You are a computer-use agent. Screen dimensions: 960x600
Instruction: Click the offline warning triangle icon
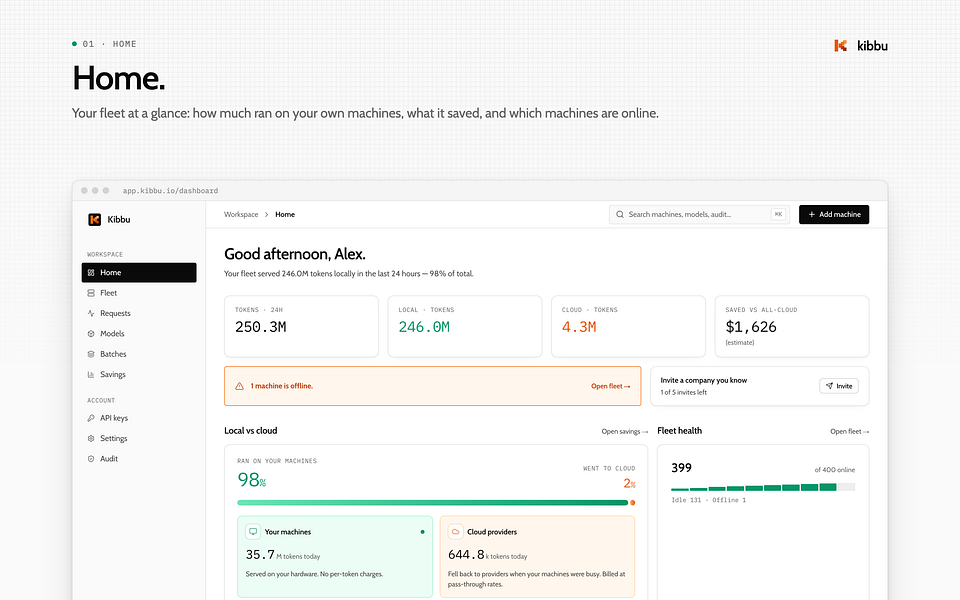pyautogui.click(x=239, y=386)
